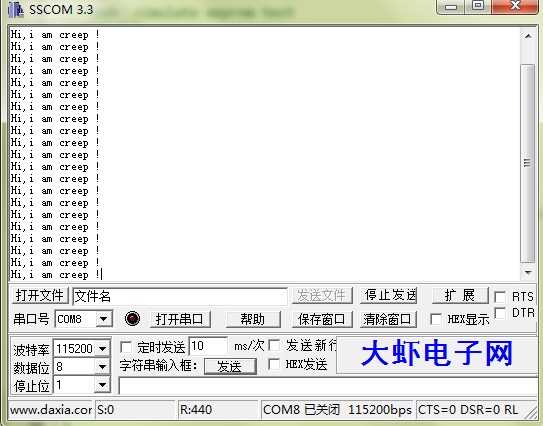
Task: Click the 帮助 help button
Action: pyautogui.click(x=253, y=319)
